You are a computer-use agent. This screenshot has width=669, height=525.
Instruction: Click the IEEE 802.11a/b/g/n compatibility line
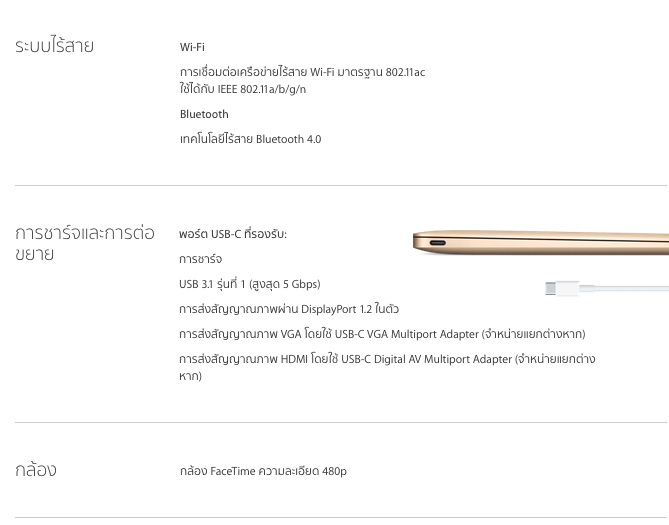243,89
